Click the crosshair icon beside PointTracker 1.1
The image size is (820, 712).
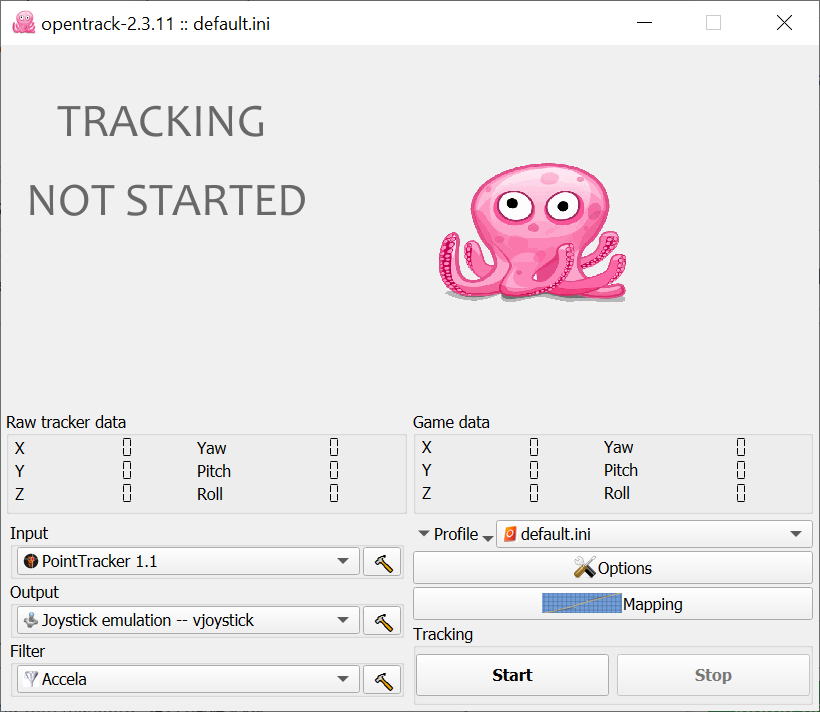point(29,561)
